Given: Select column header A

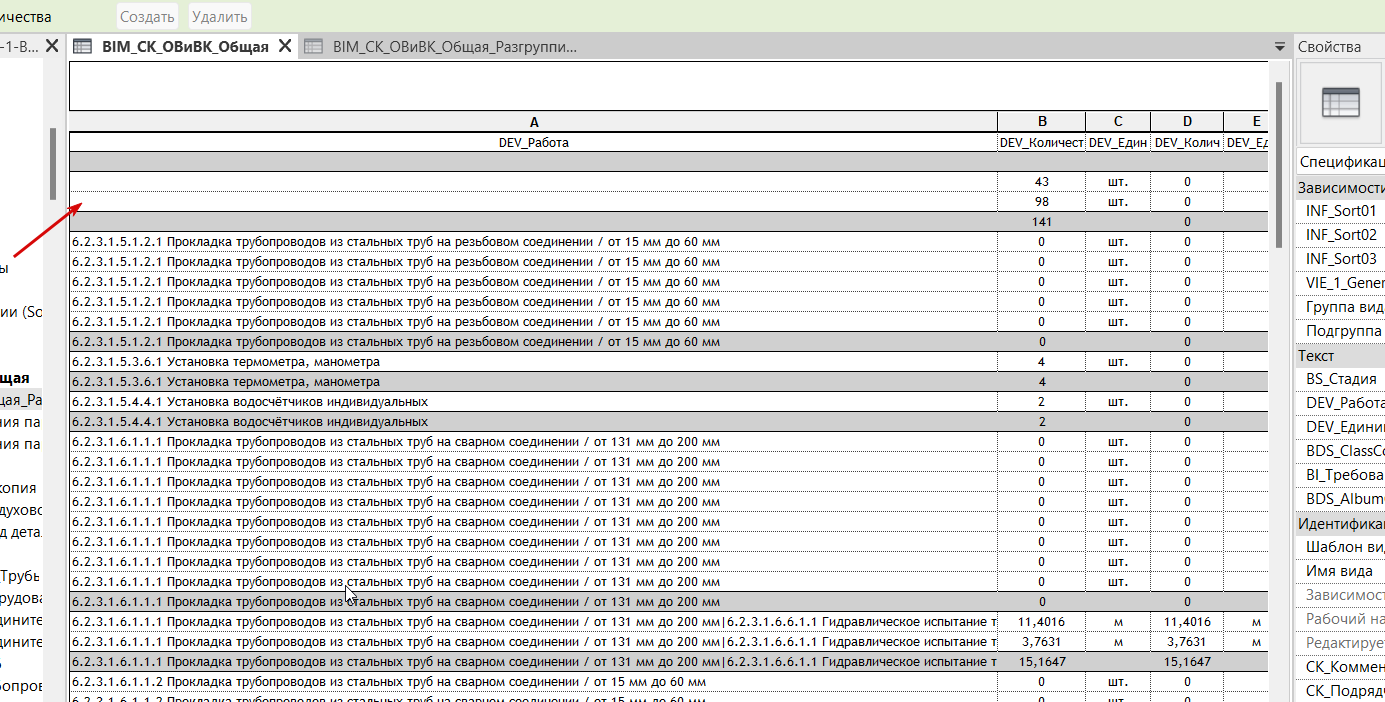Looking at the screenshot, I should [533, 122].
